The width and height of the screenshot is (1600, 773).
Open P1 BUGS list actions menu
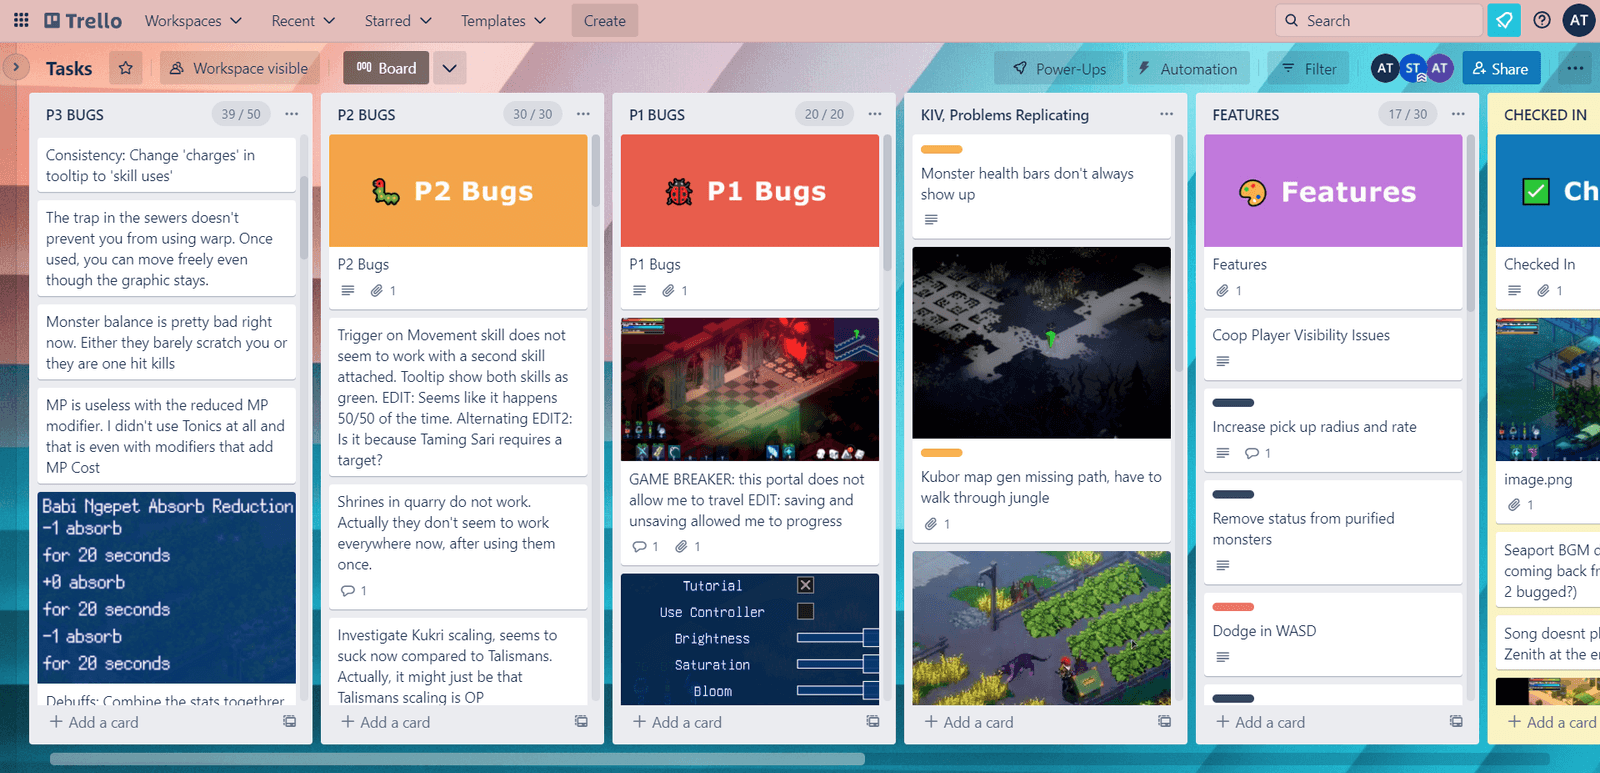(875, 114)
